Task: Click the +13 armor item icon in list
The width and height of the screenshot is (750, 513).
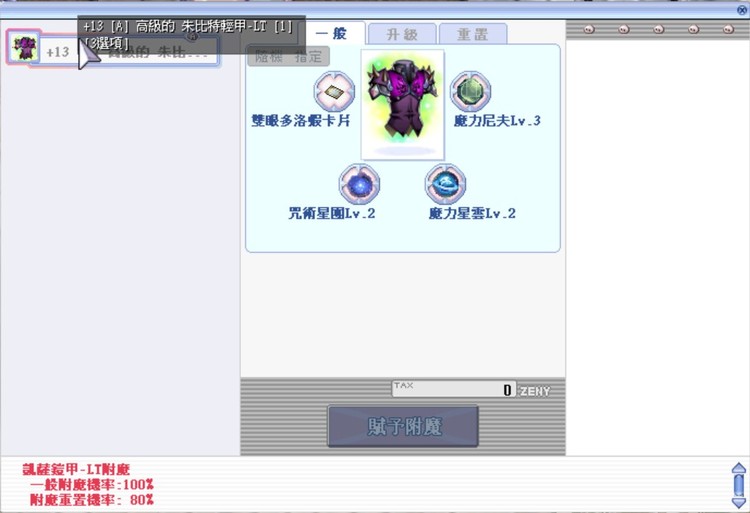Action: click(x=23, y=47)
